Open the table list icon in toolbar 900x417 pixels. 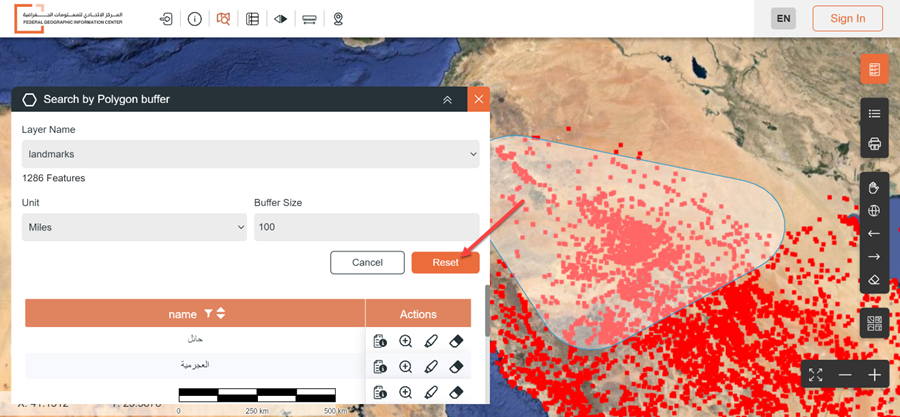[252, 19]
